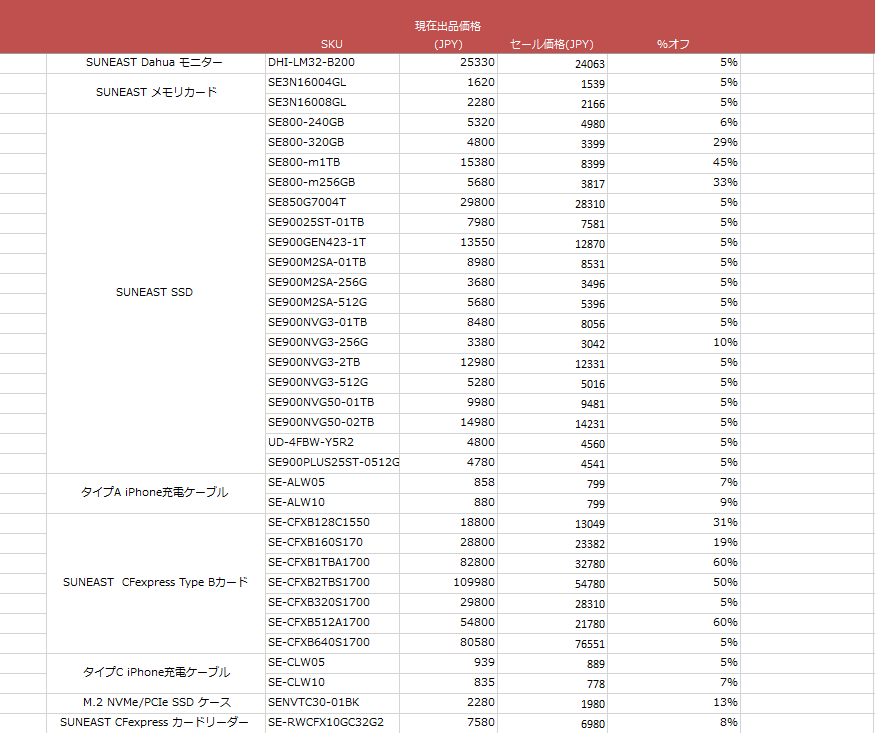This screenshot has height=733, width=875.
Task: Select SKU cell SE900M2SA-256G
Action: click(x=333, y=283)
